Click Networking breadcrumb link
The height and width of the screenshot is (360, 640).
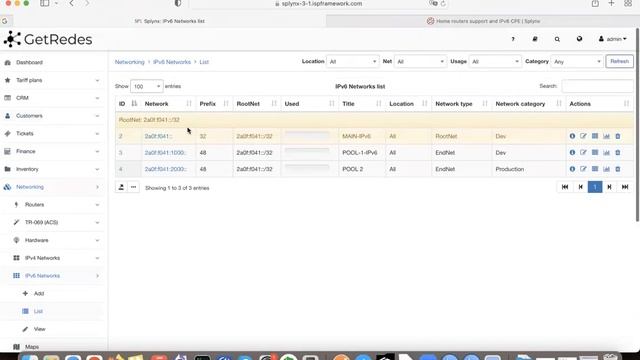click(130, 62)
